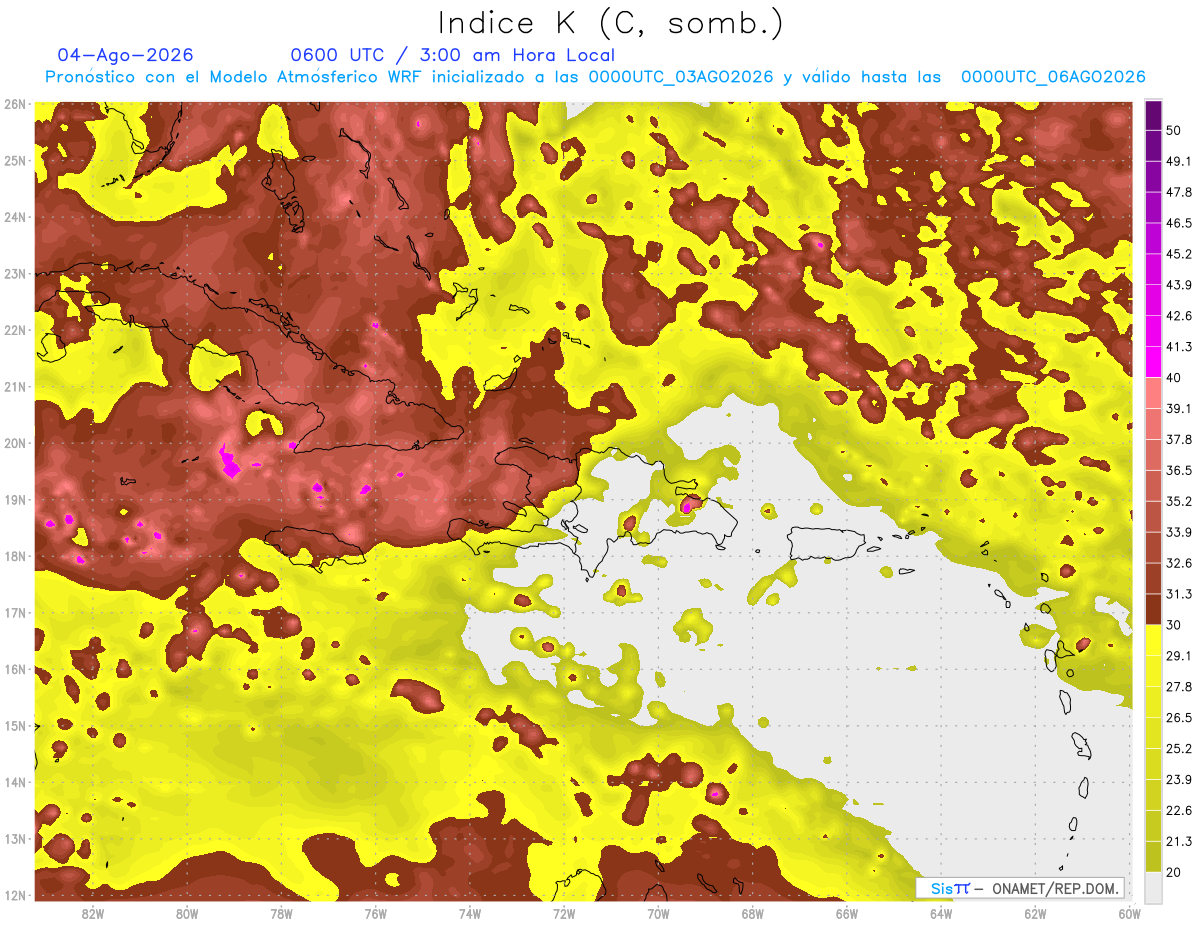
Task: Click the colorbar value '25.2'
Action: pyautogui.click(x=1178, y=748)
